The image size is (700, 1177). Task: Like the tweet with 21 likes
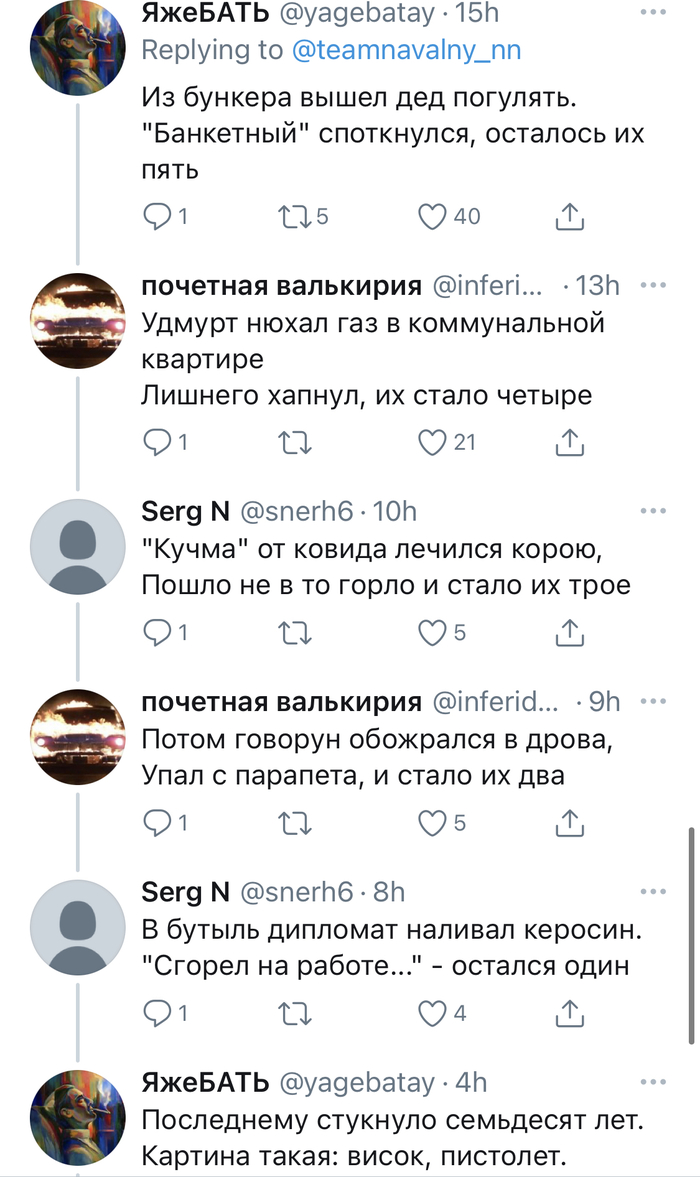(431, 441)
